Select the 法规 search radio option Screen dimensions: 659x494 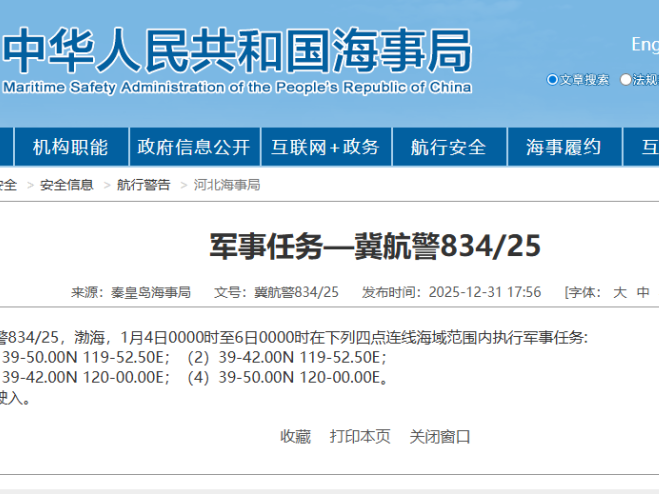coord(626,80)
